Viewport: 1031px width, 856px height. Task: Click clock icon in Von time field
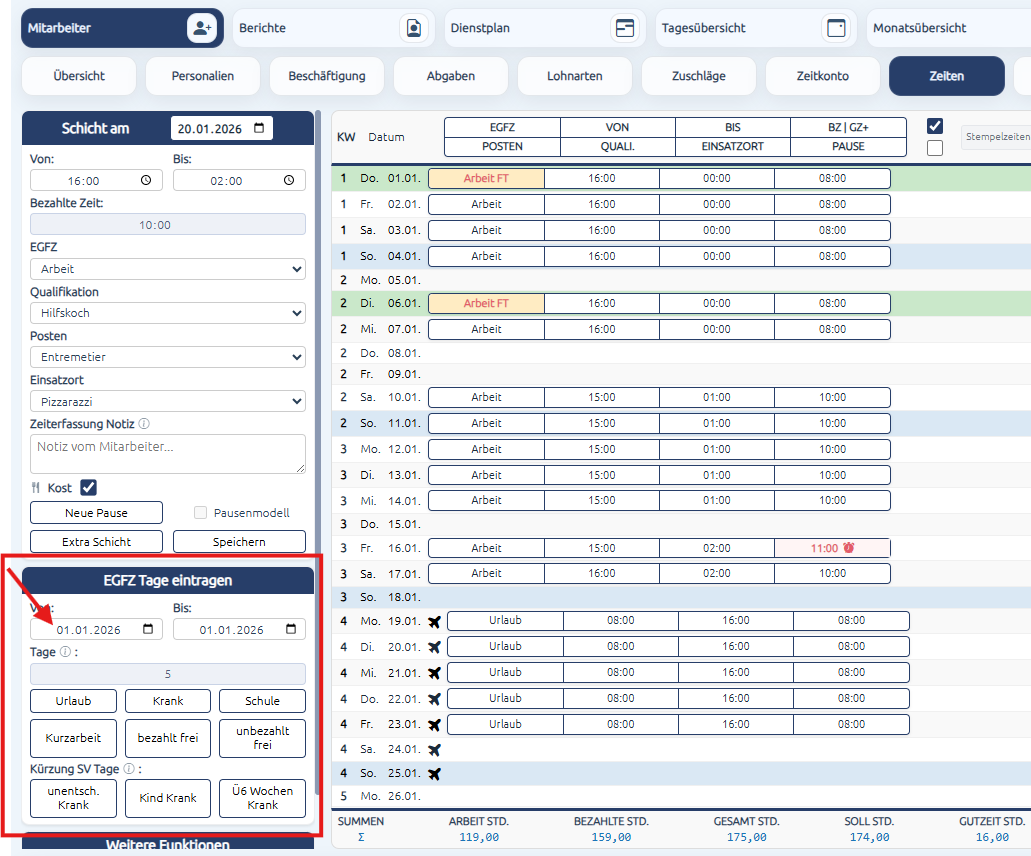click(x=146, y=180)
